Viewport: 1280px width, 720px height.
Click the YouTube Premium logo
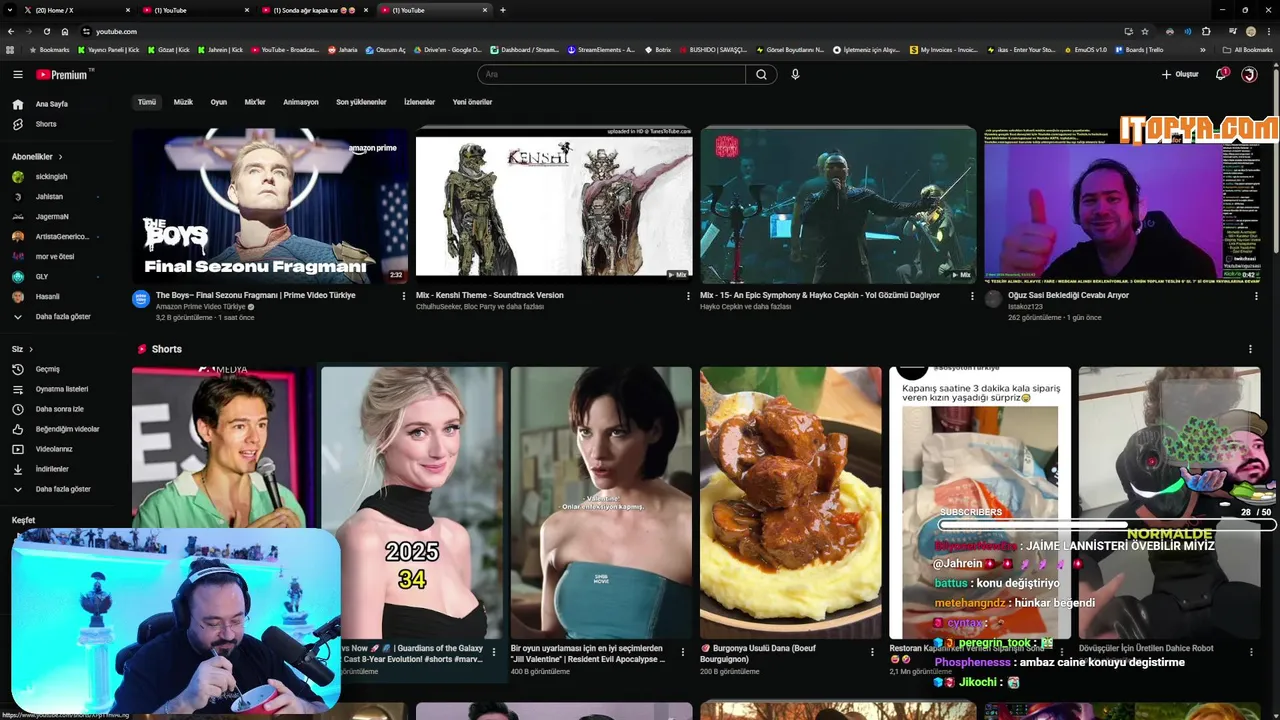(63, 74)
